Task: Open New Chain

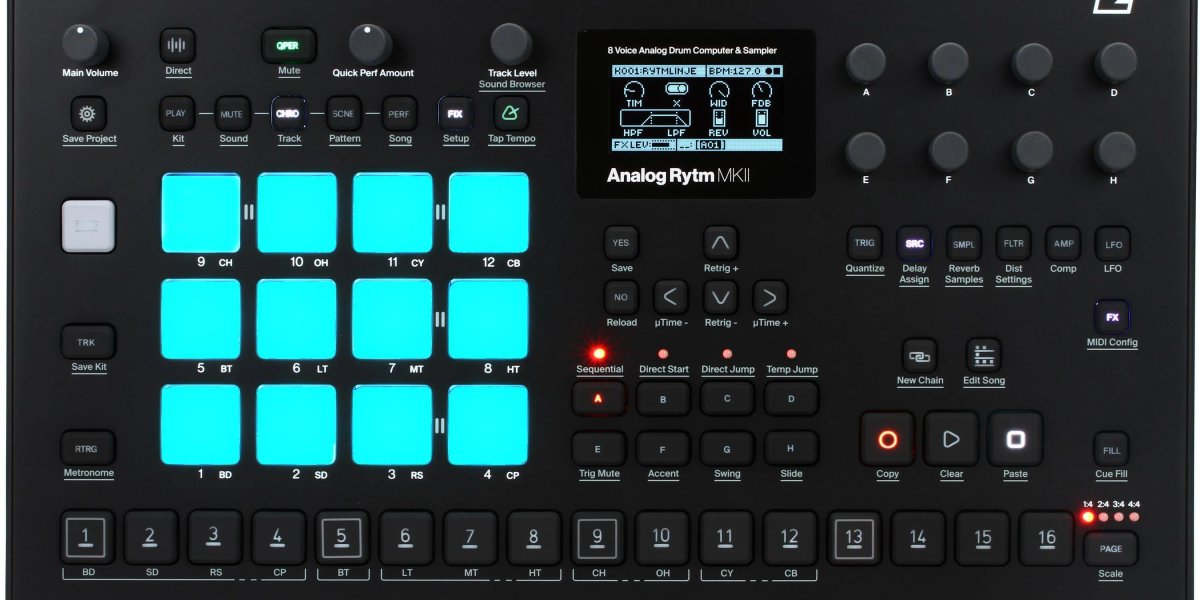Action: coord(918,356)
